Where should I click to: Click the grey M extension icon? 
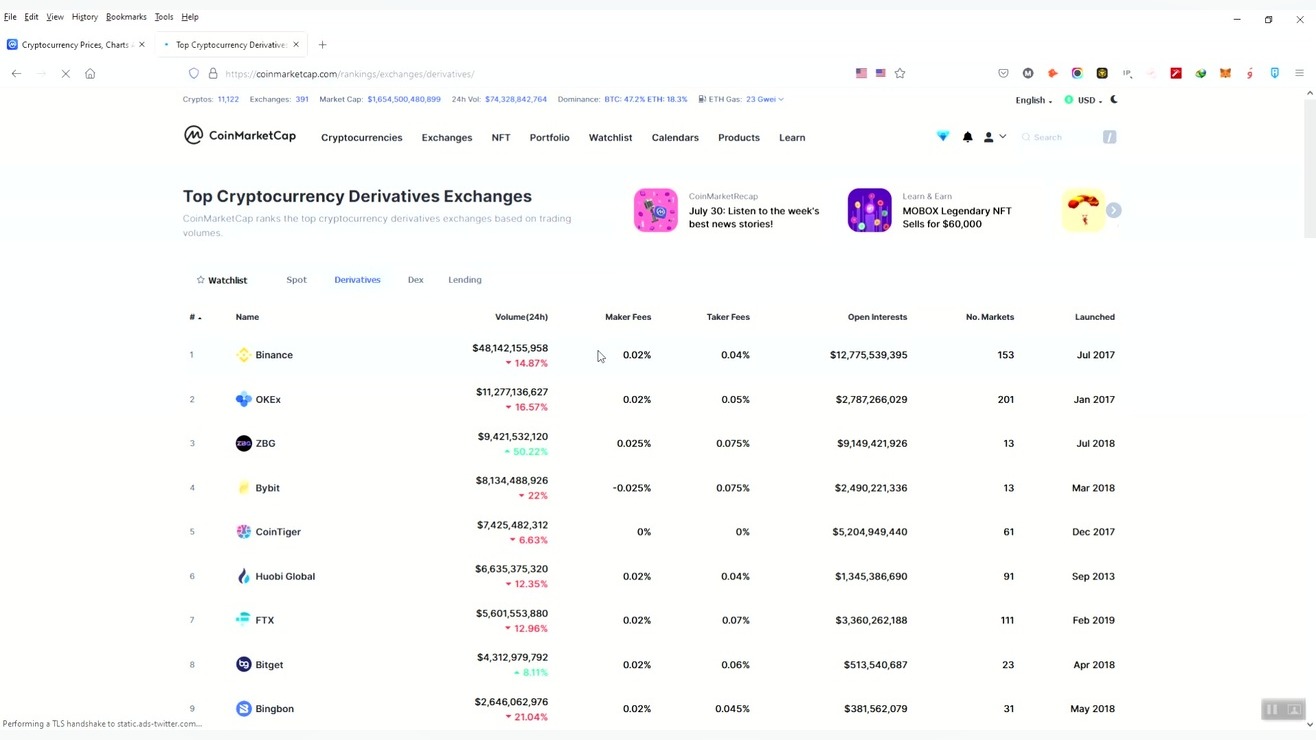1028,73
